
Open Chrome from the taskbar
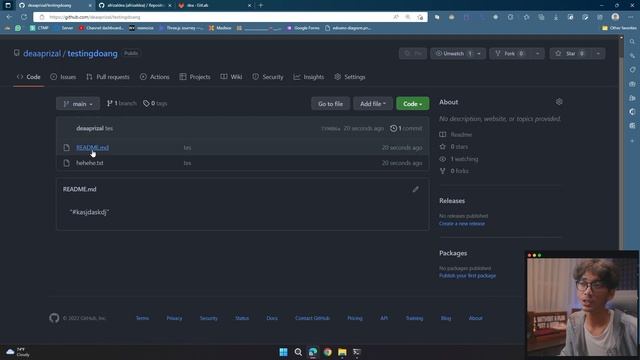pos(327,352)
